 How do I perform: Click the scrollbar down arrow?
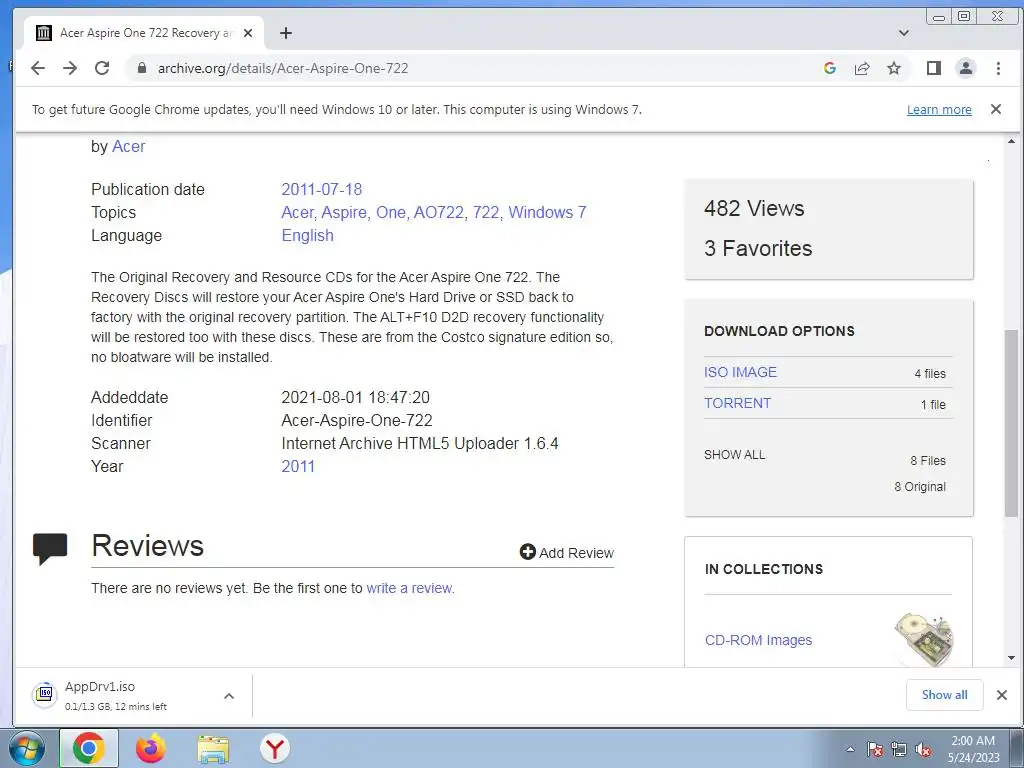click(x=1011, y=658)
